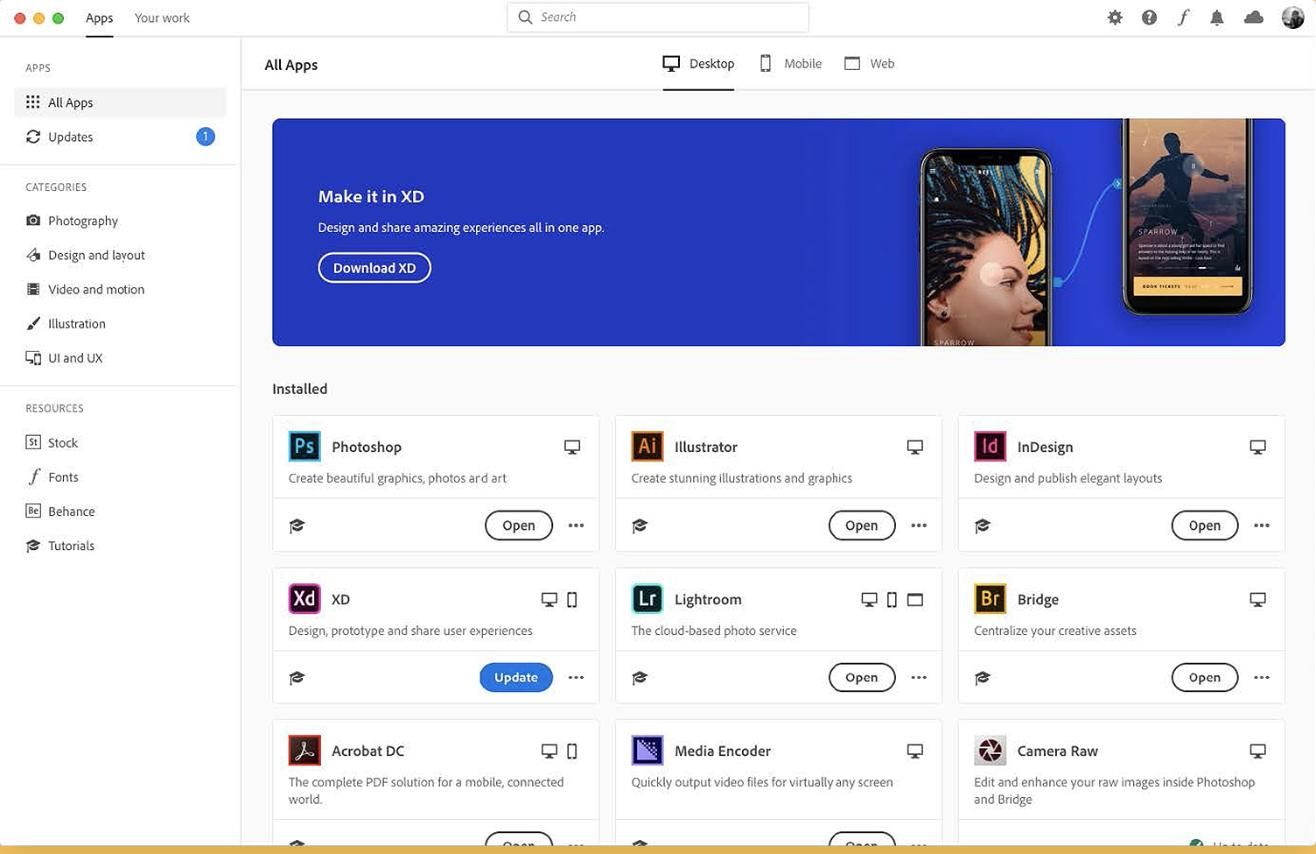This screenshot has width=1316, height=854.
Task: Click the tutorials graduation cap on Photoshop card
Action: pyautogui.click(x=296, y=524)
